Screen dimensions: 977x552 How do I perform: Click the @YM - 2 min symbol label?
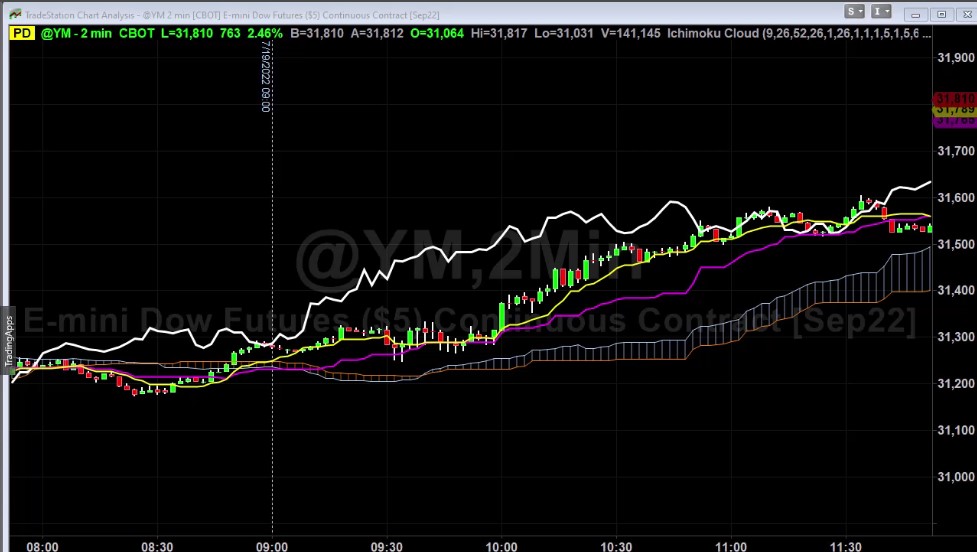click(76, 33)
